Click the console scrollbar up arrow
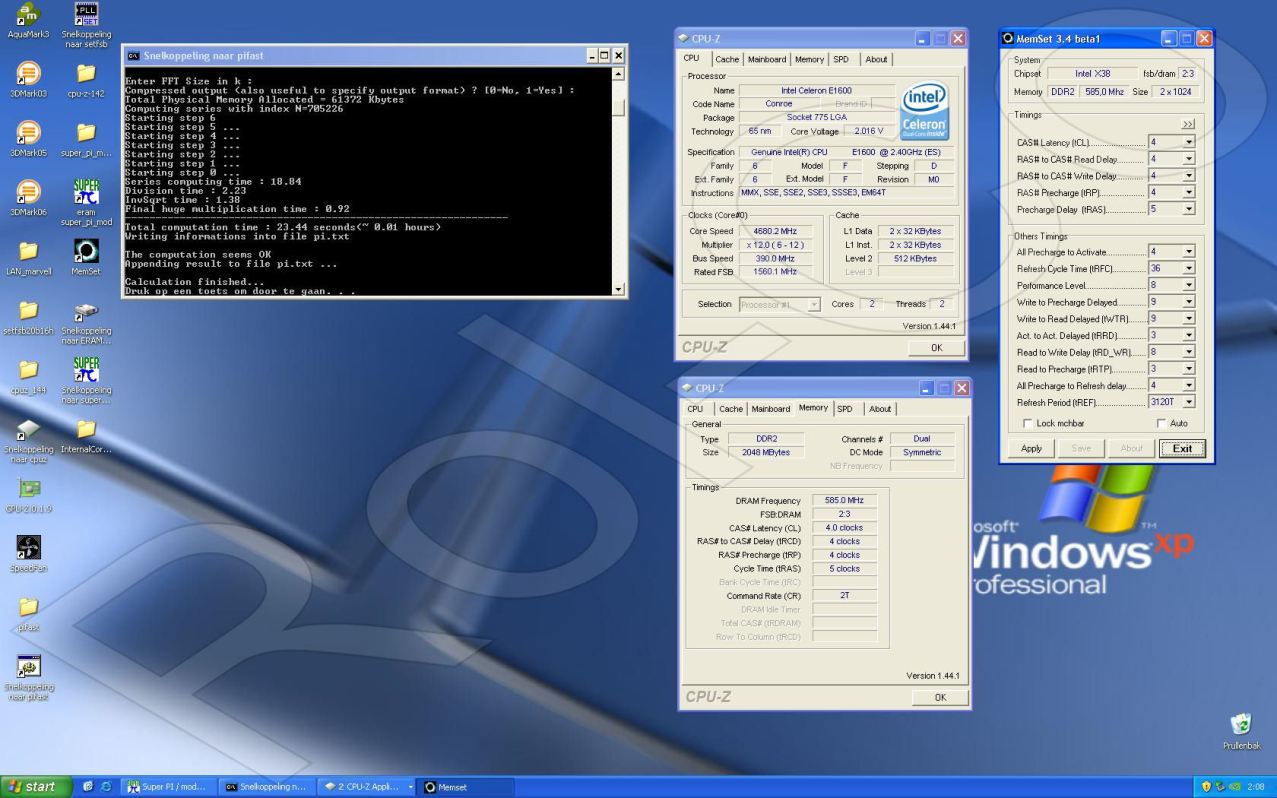This screenshot has height=798, width=1277. 618,74
